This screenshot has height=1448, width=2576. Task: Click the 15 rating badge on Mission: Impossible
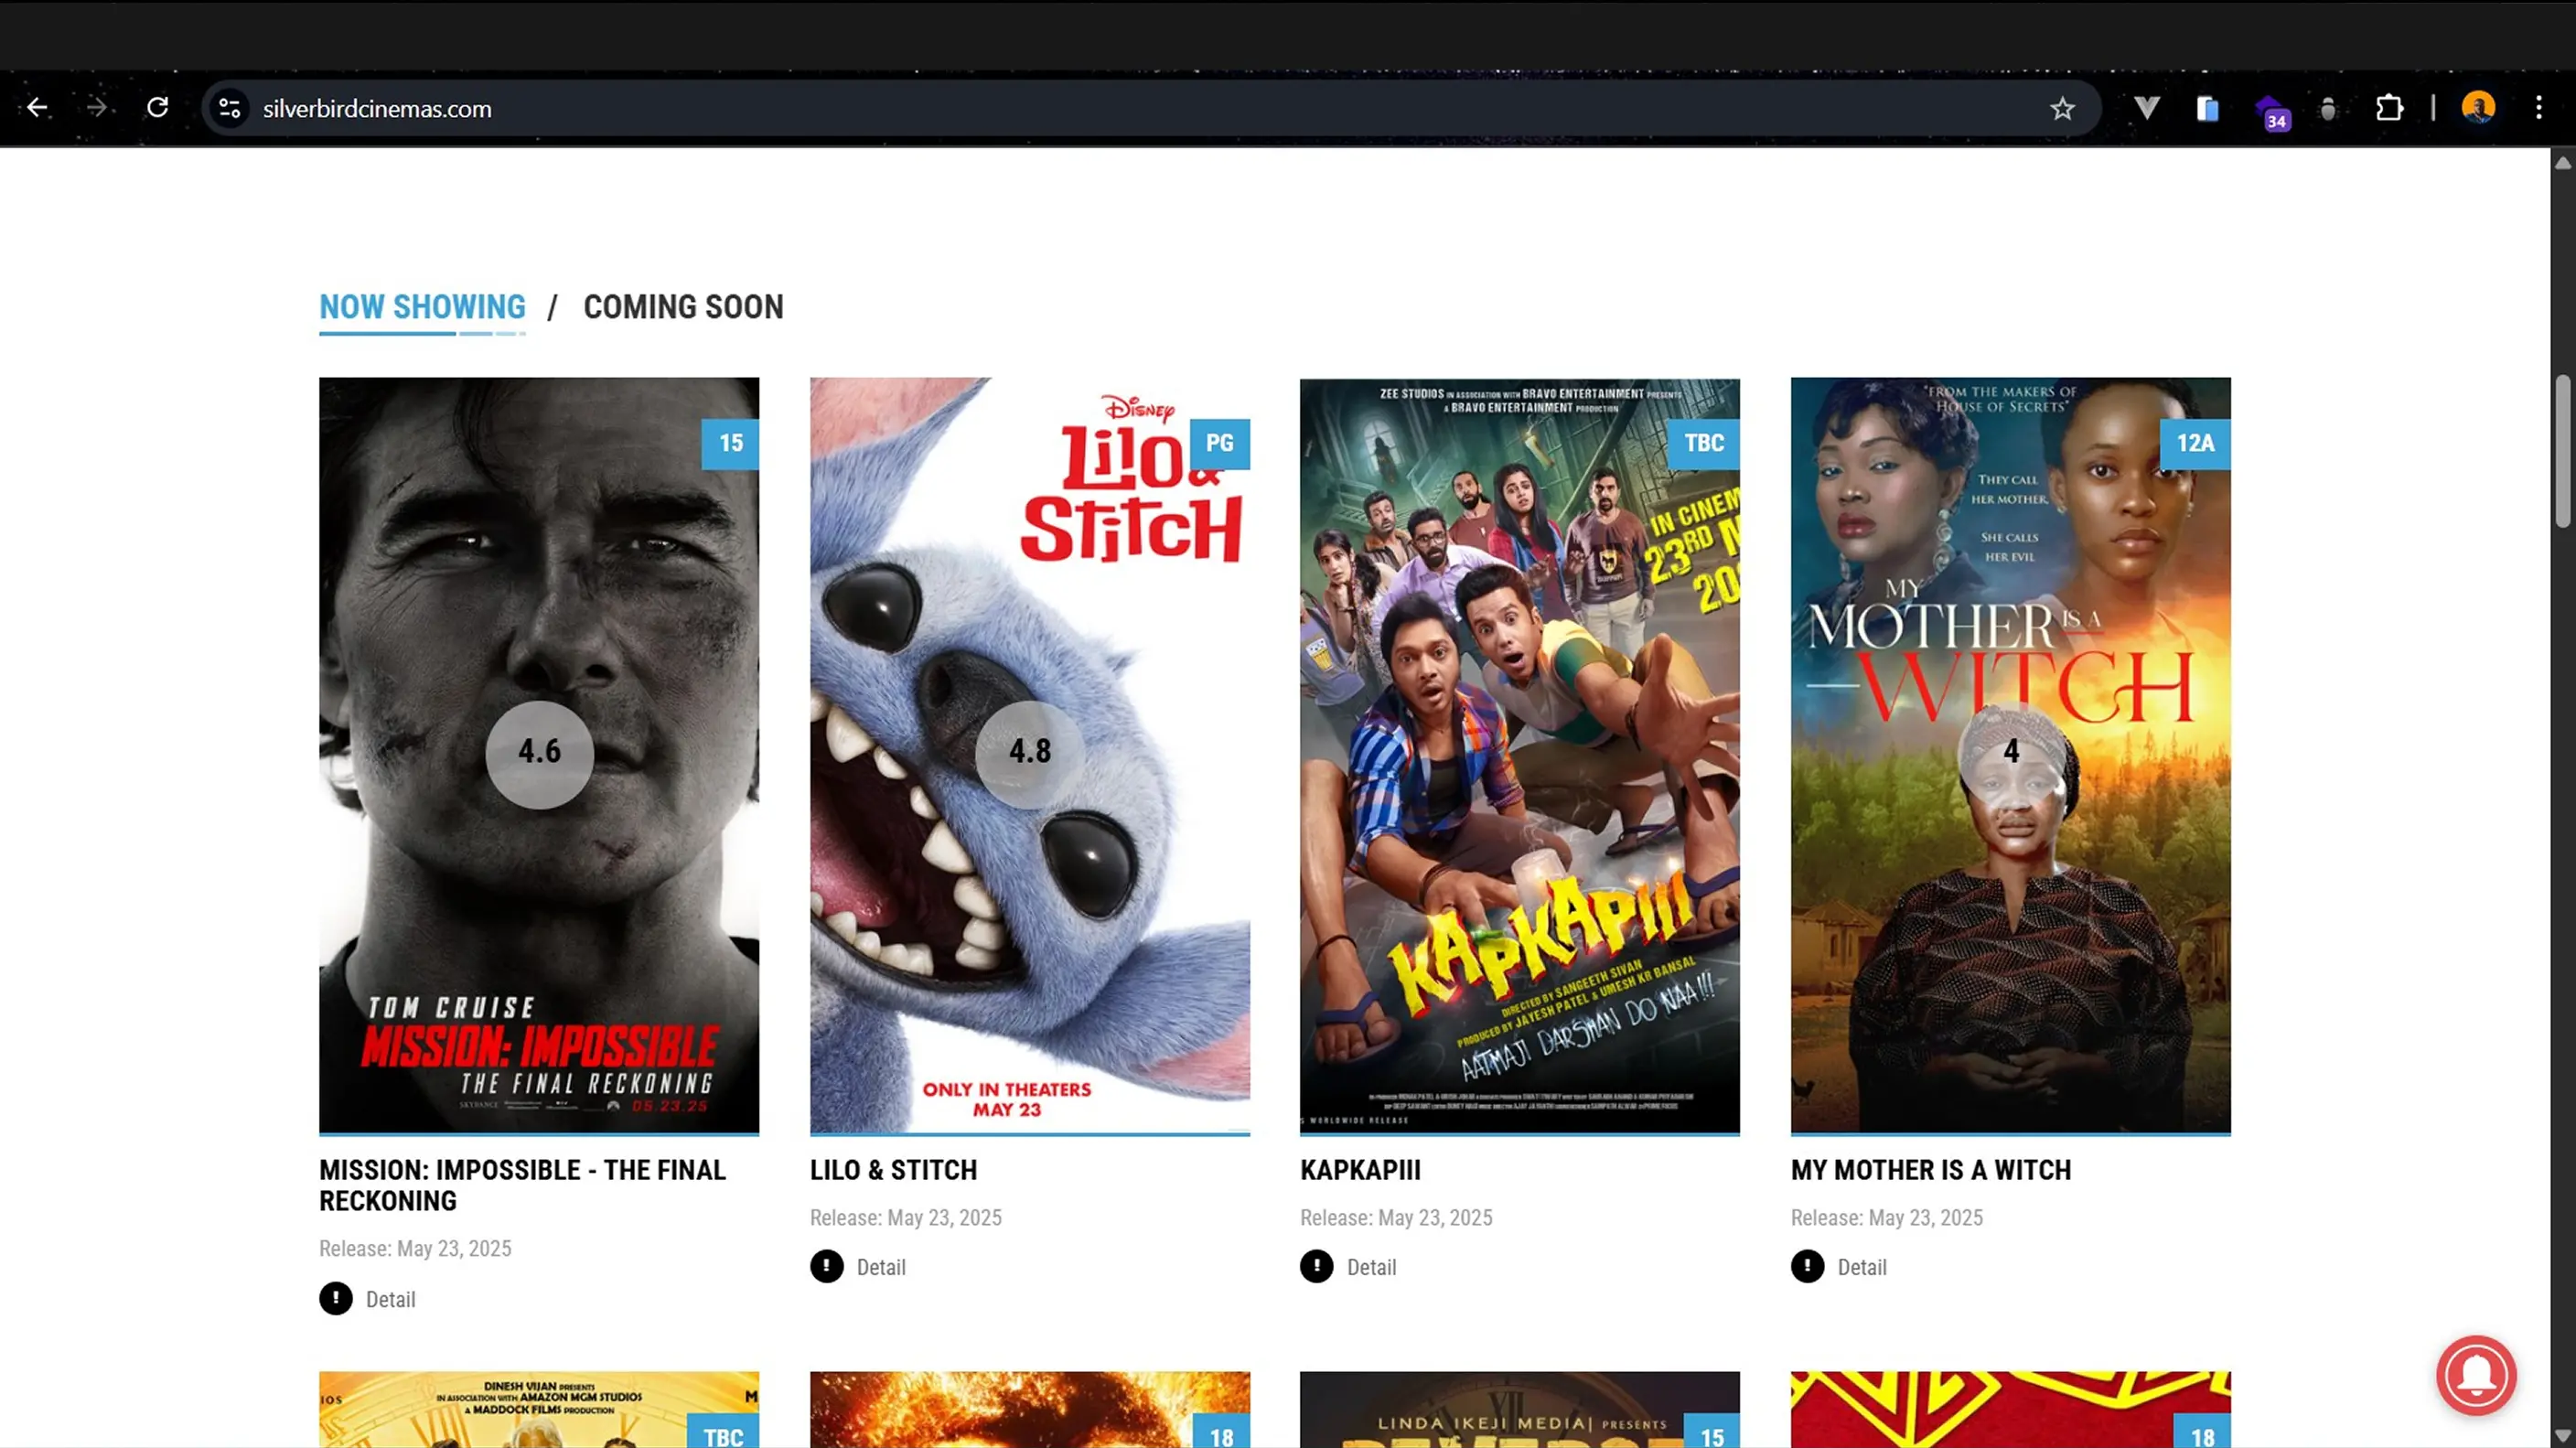tap(730, 443)
